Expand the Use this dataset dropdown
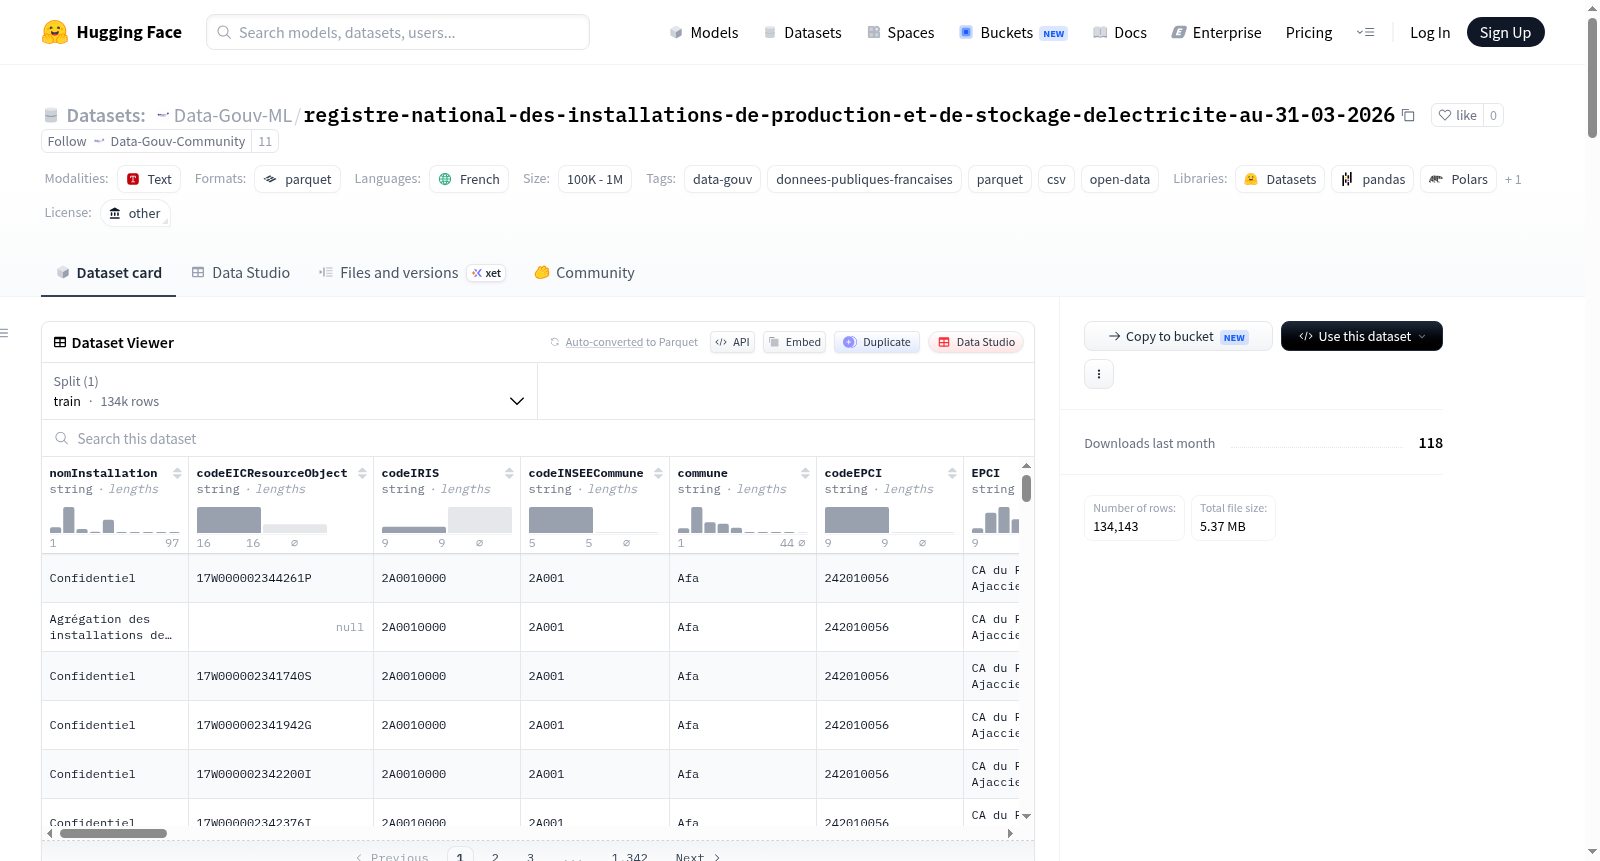 [x=1362, y=336]
